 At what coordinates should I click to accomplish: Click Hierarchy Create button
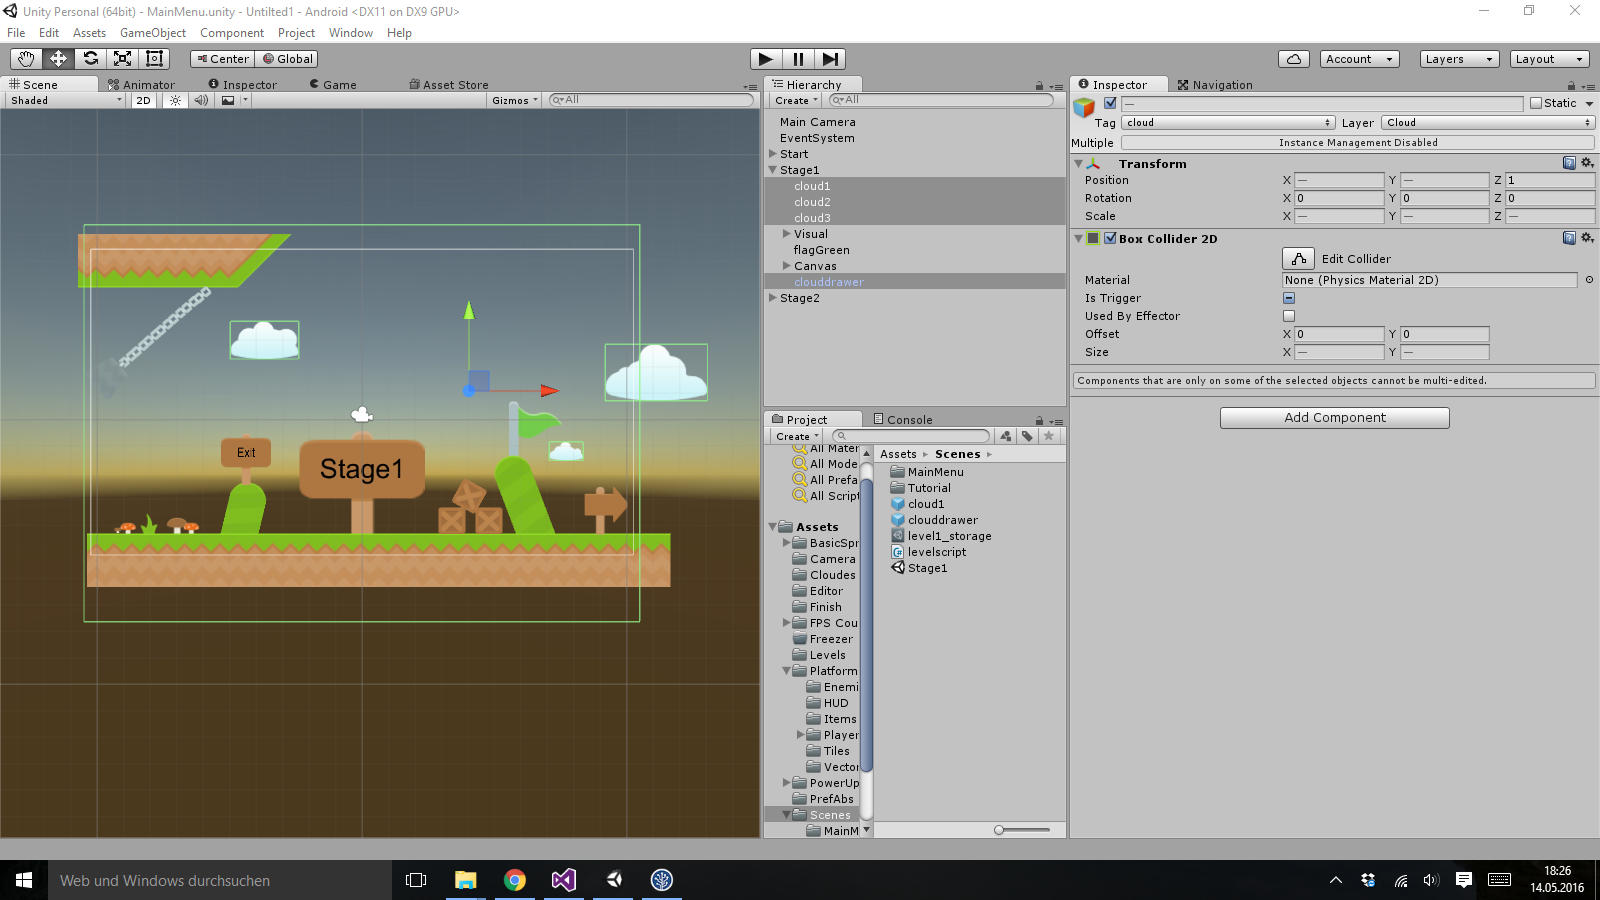coord(796,100)
